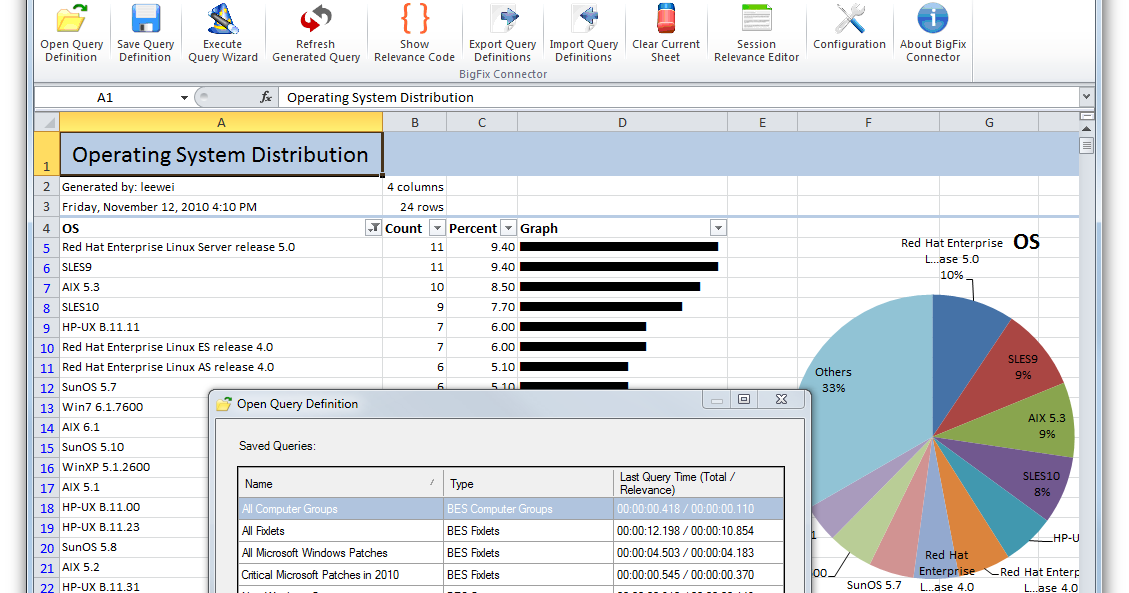
Task: Select All Fixlets saved query row
Action: pyautogui.click(x=511, y=531)
